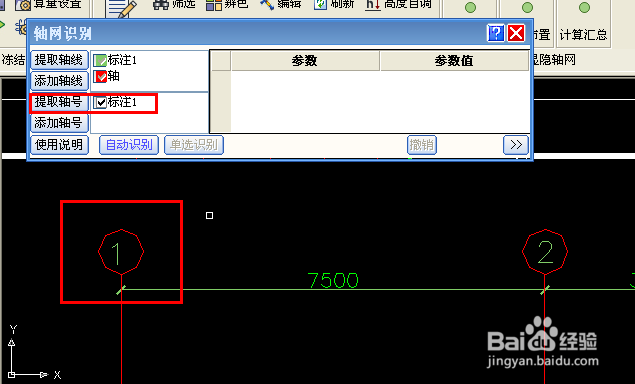The height and width of the screenshot is (384, 635).
Task: Click the 编辑 edit tool icon
Action: [x=266, y=4]
